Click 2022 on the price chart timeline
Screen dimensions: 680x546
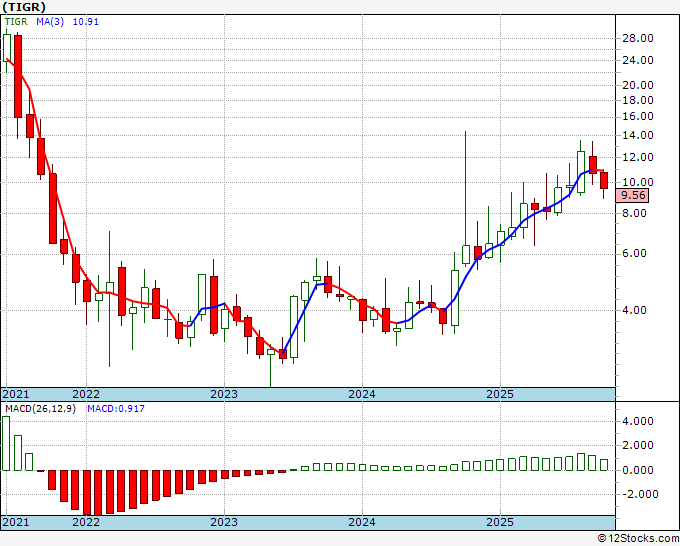(86, 394)
